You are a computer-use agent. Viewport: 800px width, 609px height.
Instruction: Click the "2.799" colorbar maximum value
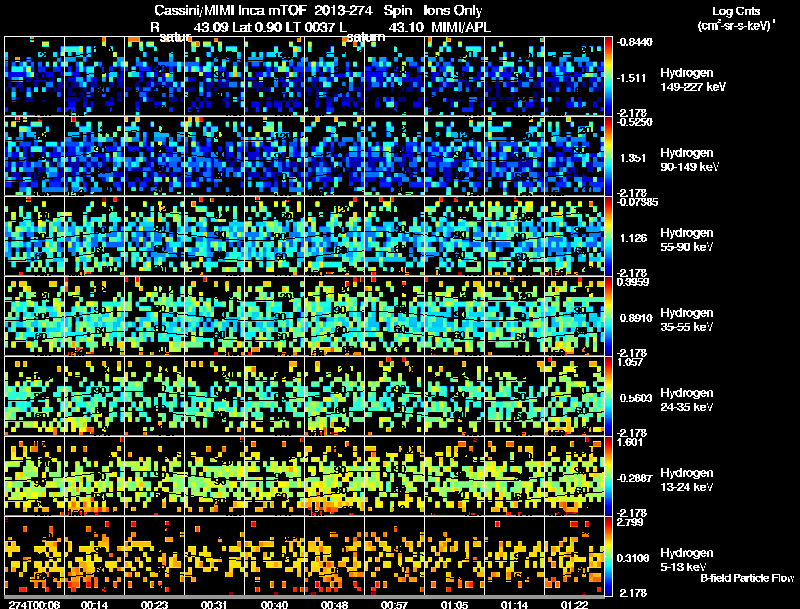[630, 522]
